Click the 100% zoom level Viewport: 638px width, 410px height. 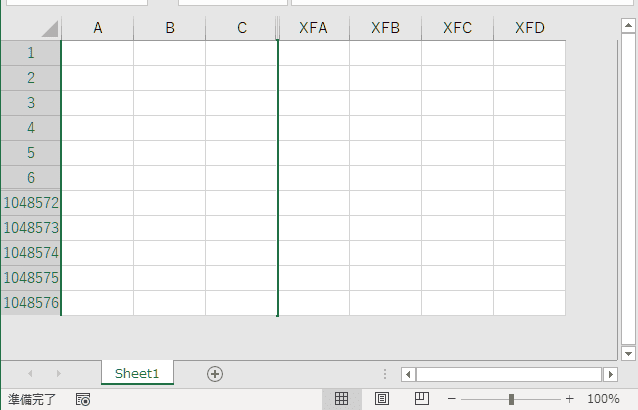(603, 399)
